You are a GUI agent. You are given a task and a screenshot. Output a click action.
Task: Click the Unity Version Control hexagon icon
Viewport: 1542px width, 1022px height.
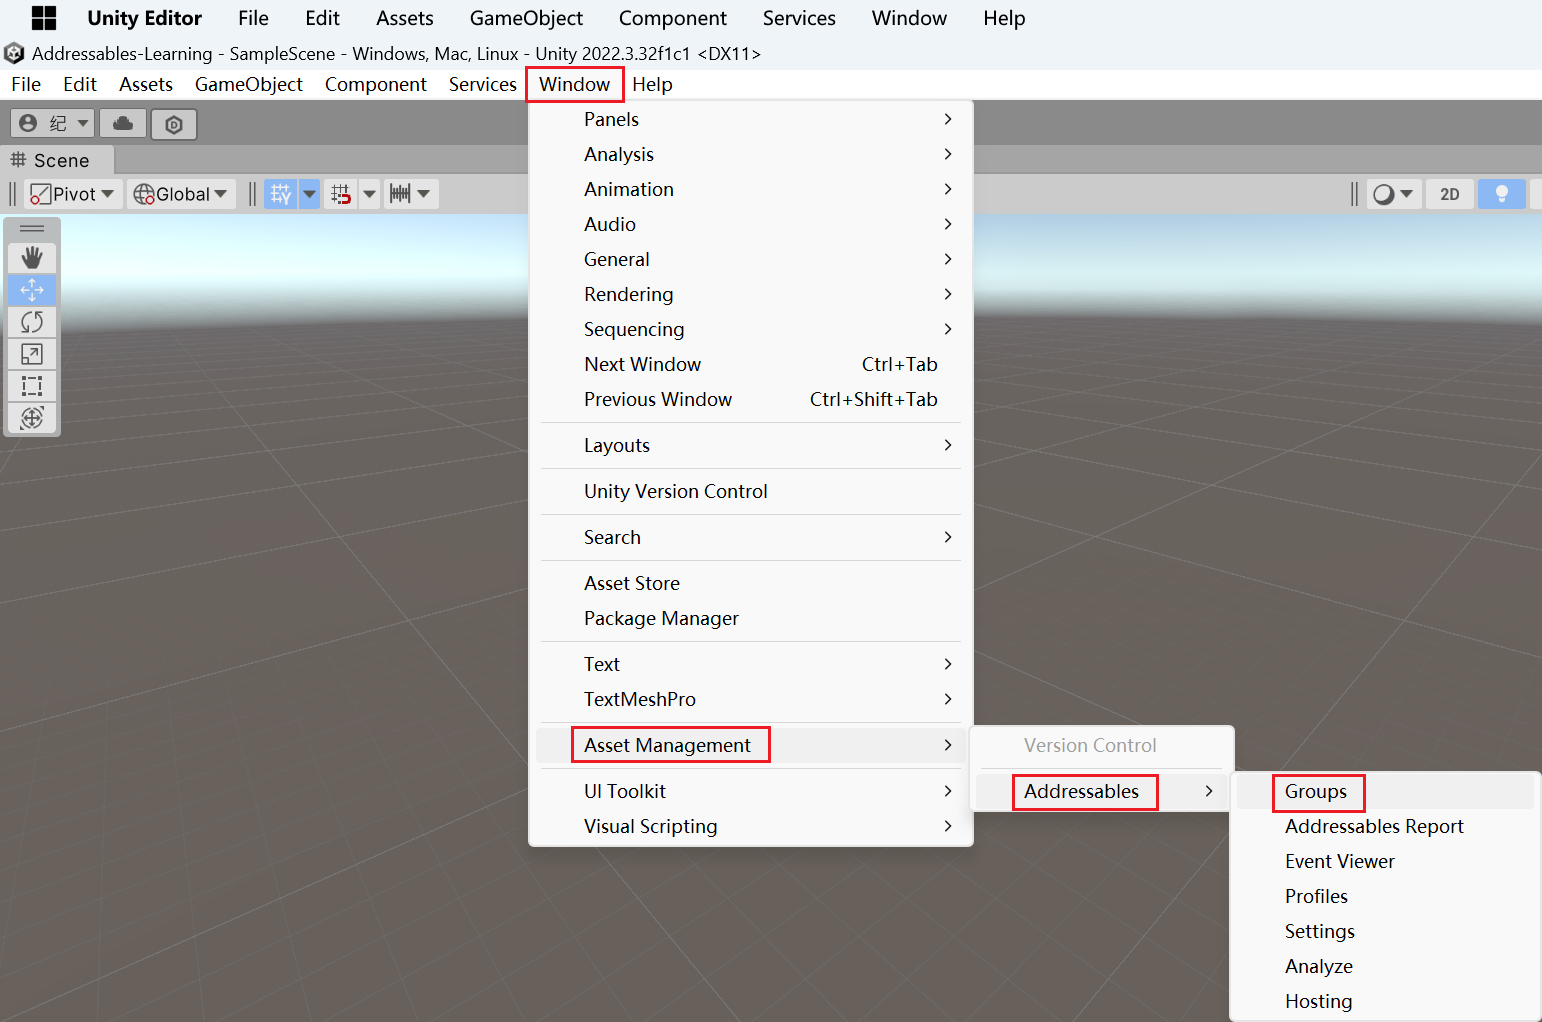174,124
